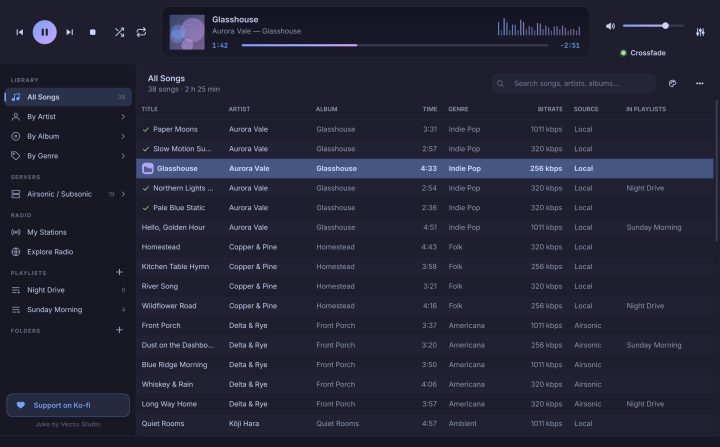Toggle the Crossfade option
This screenshot has height=447, width=720.
[643, 53]
